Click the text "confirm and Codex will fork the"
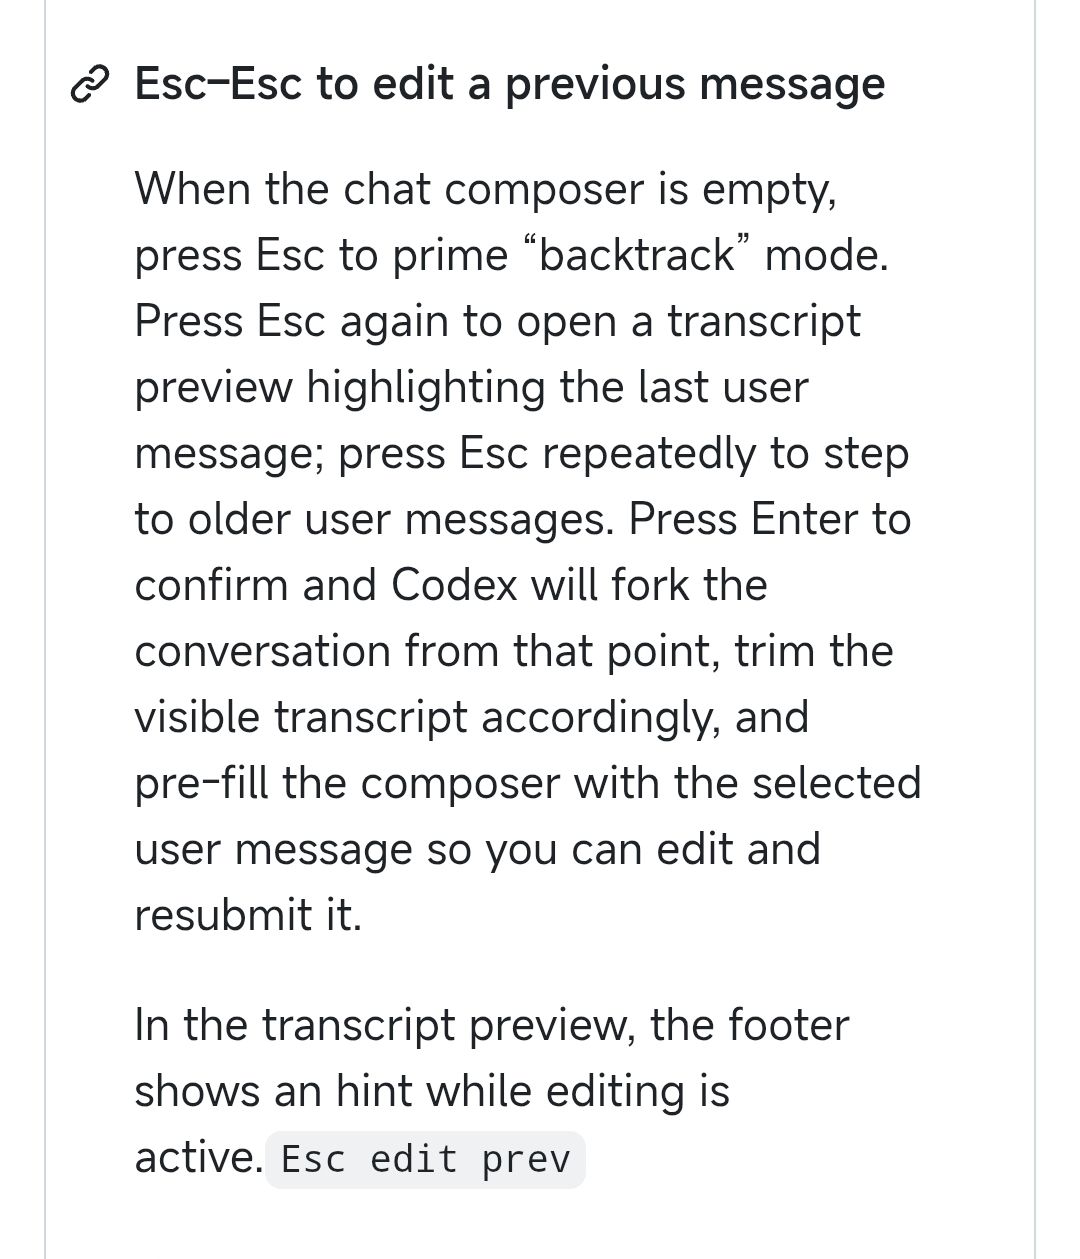 pyautogui.click(x=450, y=585)
